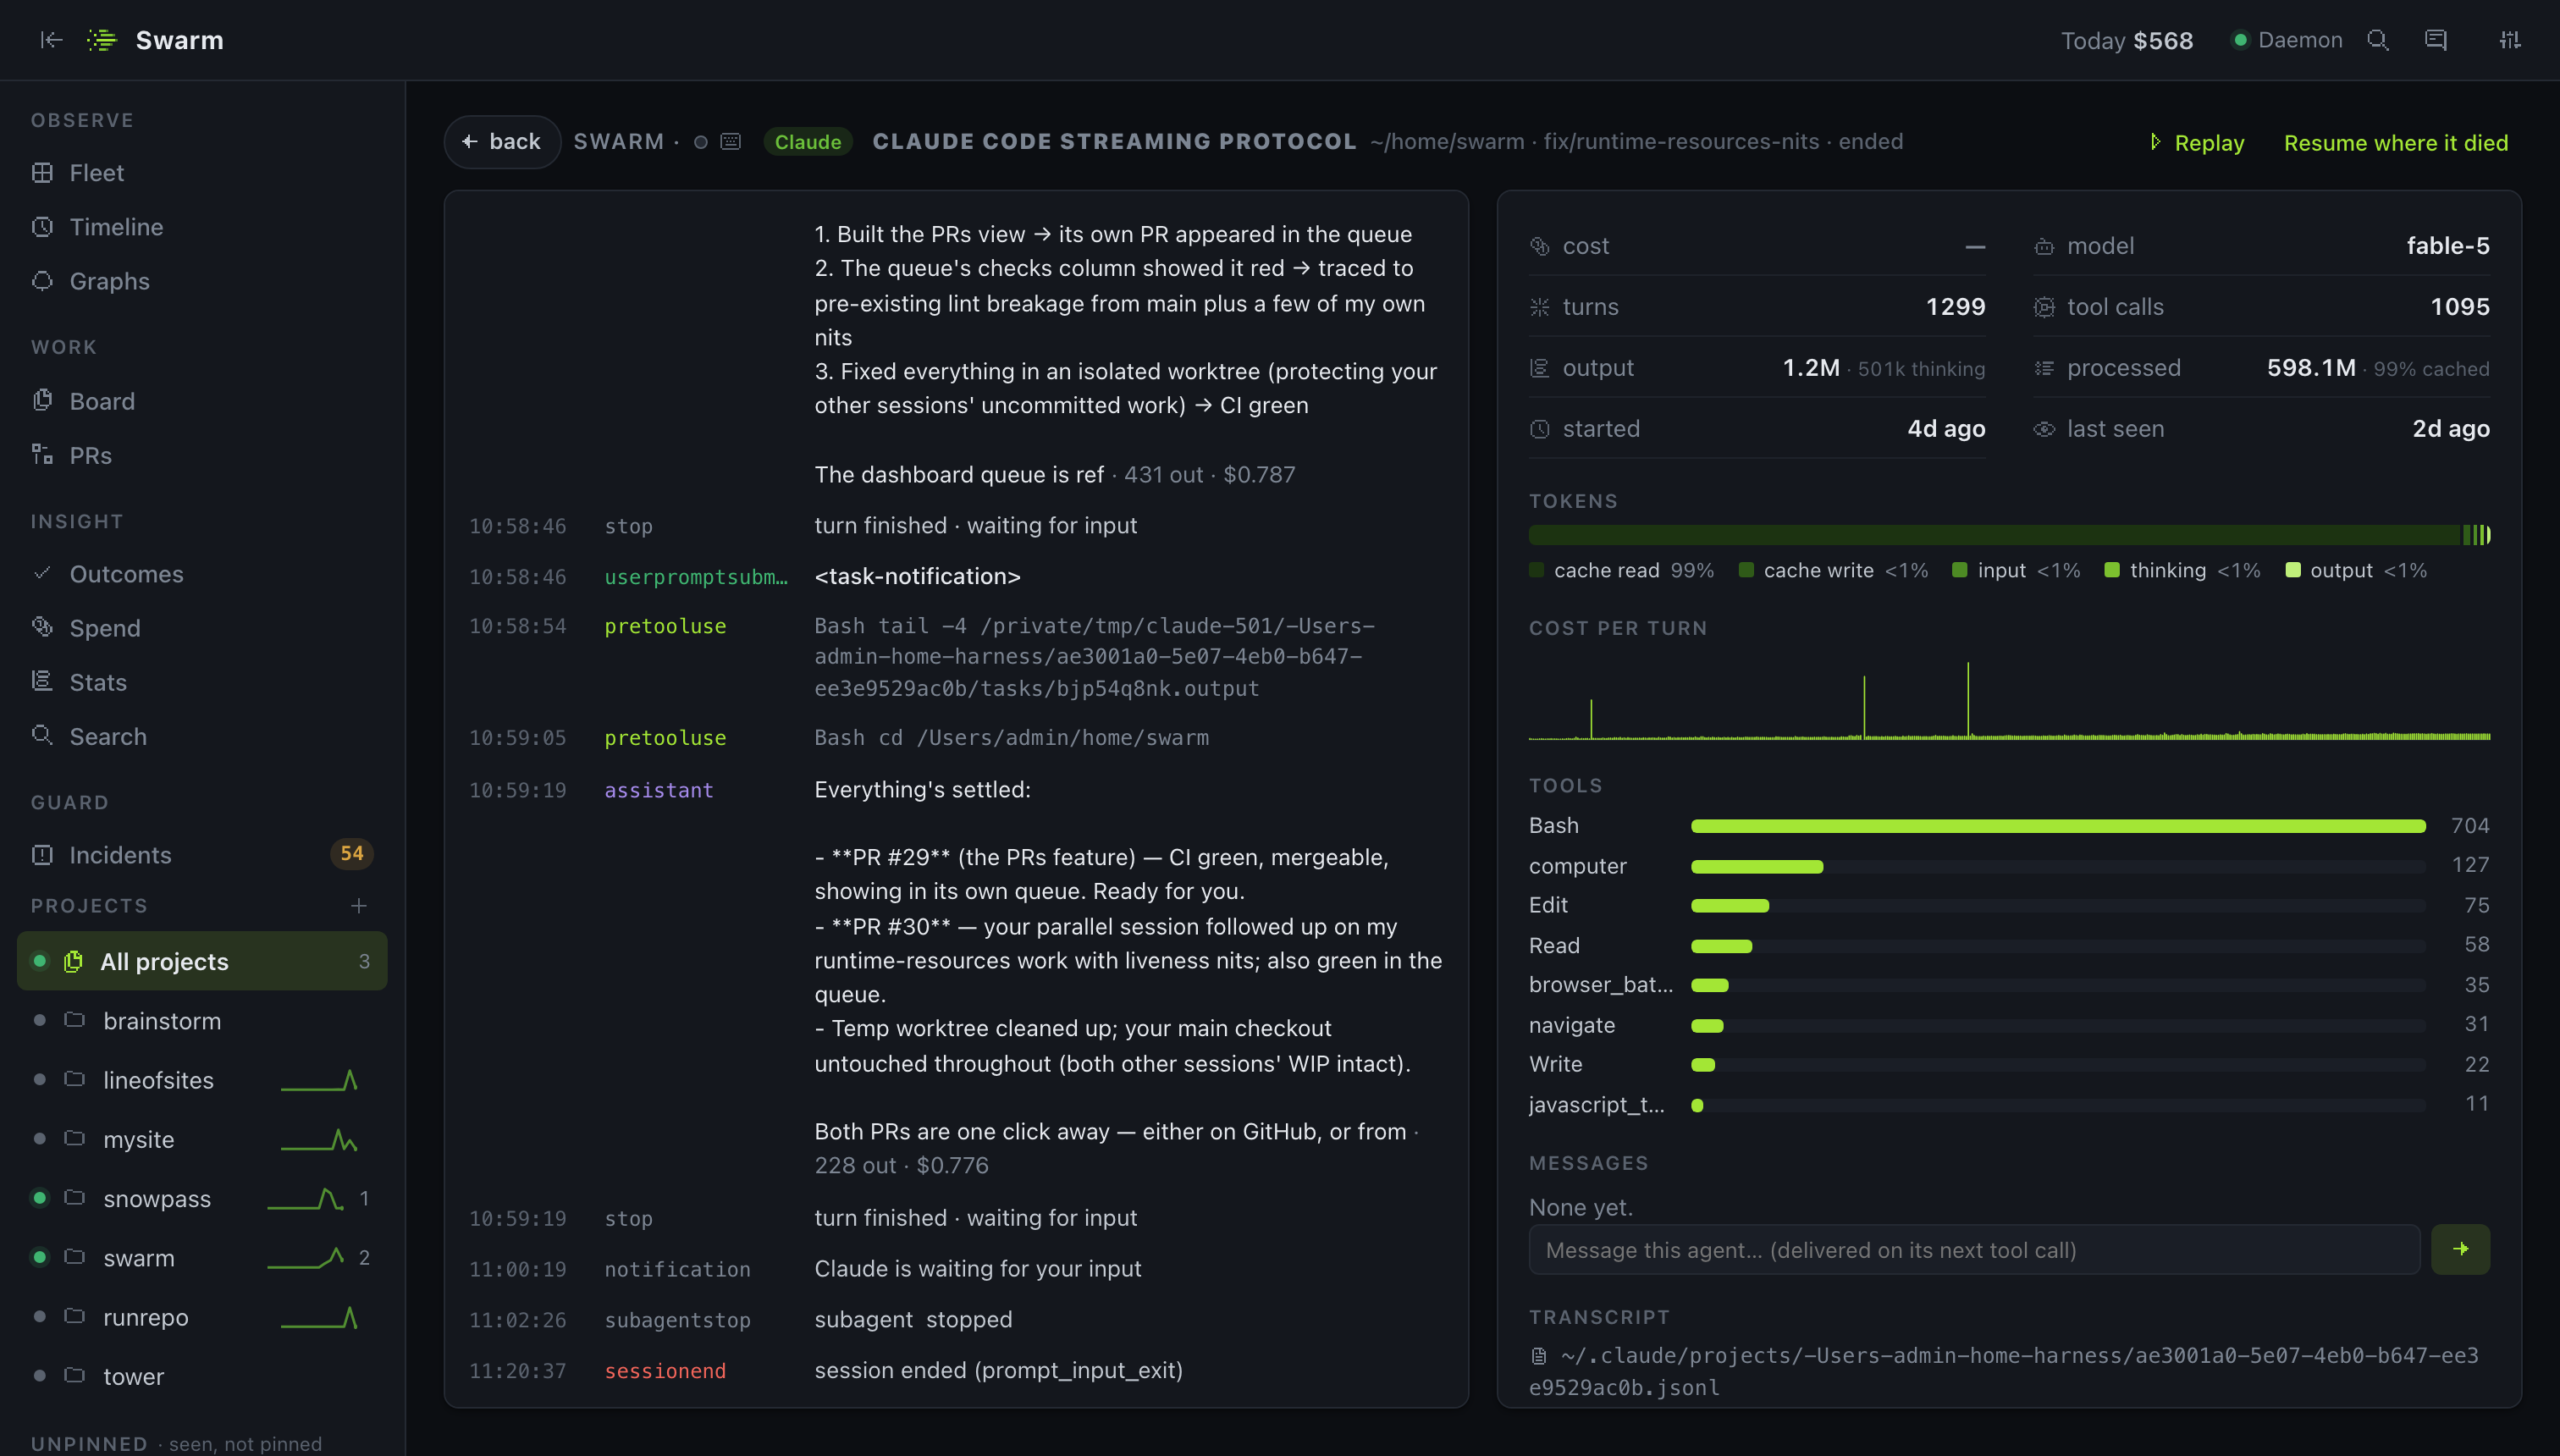Click the 54 incidents badge
2560x1456 pixels.
pyautogui.click(x=352, y=854)
